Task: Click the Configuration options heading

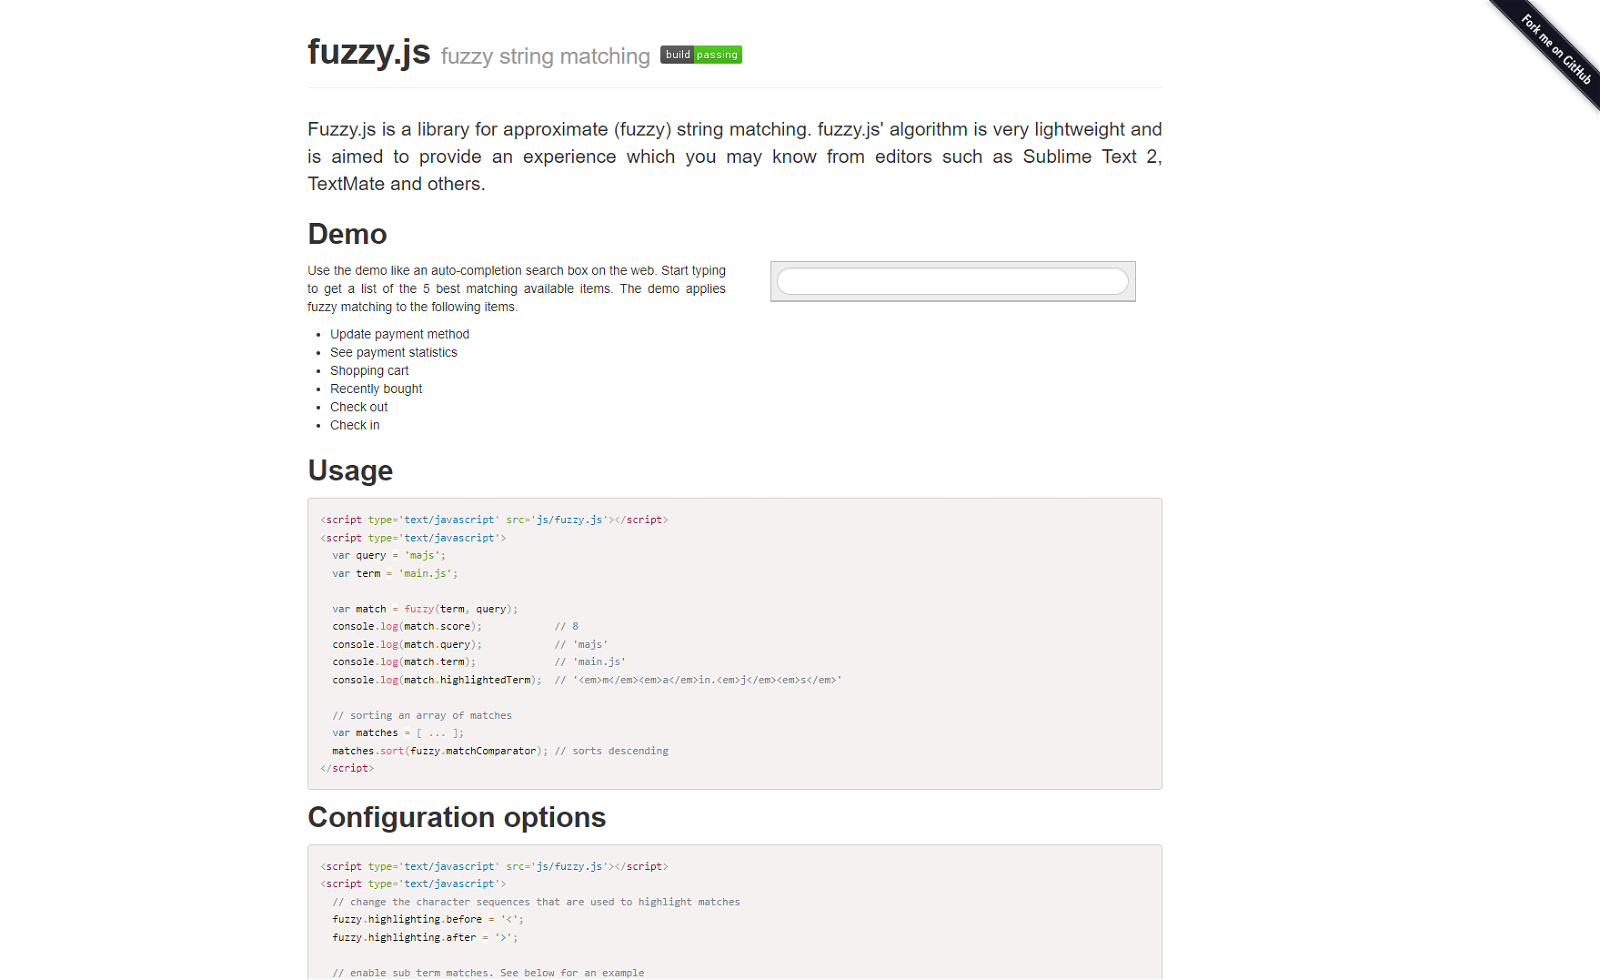Action: (457, 818)
